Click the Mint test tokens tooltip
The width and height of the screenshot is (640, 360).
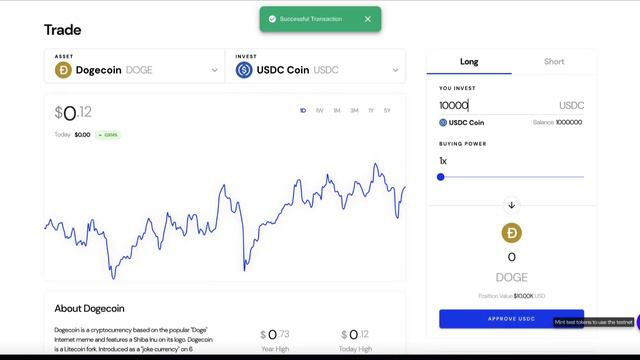[593, 322]
